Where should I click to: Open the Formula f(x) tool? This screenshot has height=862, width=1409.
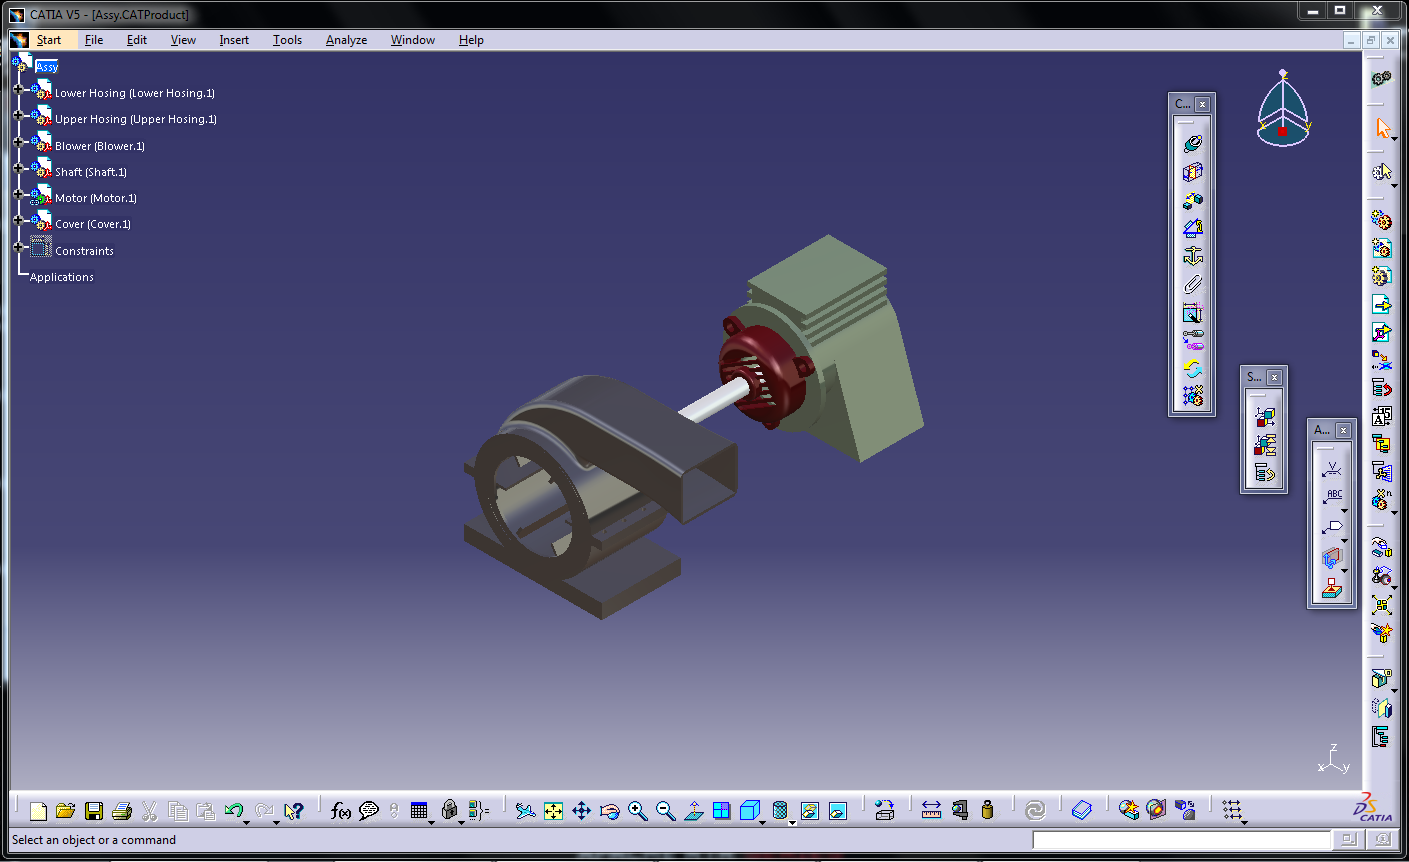(x=341, y=811)
